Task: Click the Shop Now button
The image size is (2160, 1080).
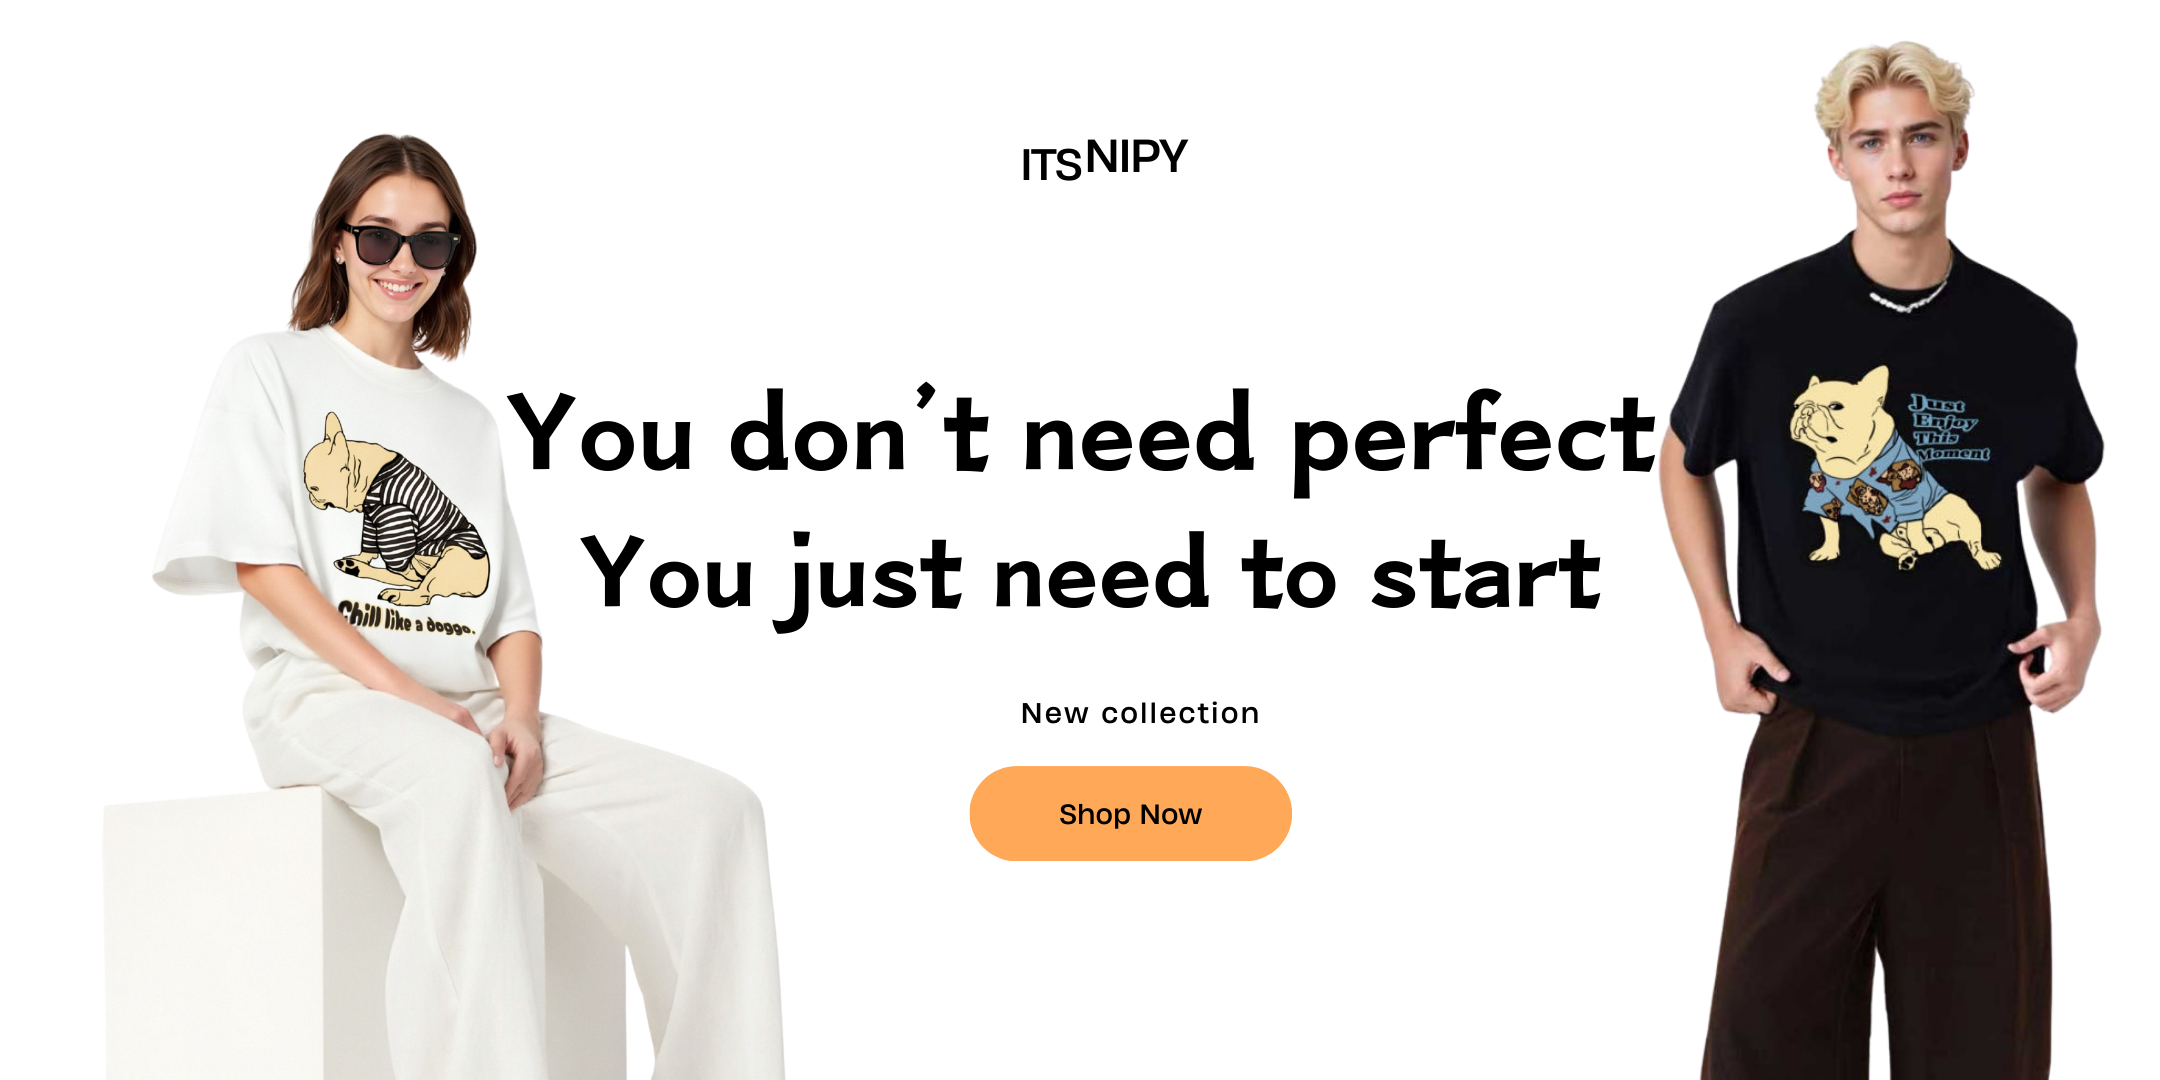Action: 1130,814
